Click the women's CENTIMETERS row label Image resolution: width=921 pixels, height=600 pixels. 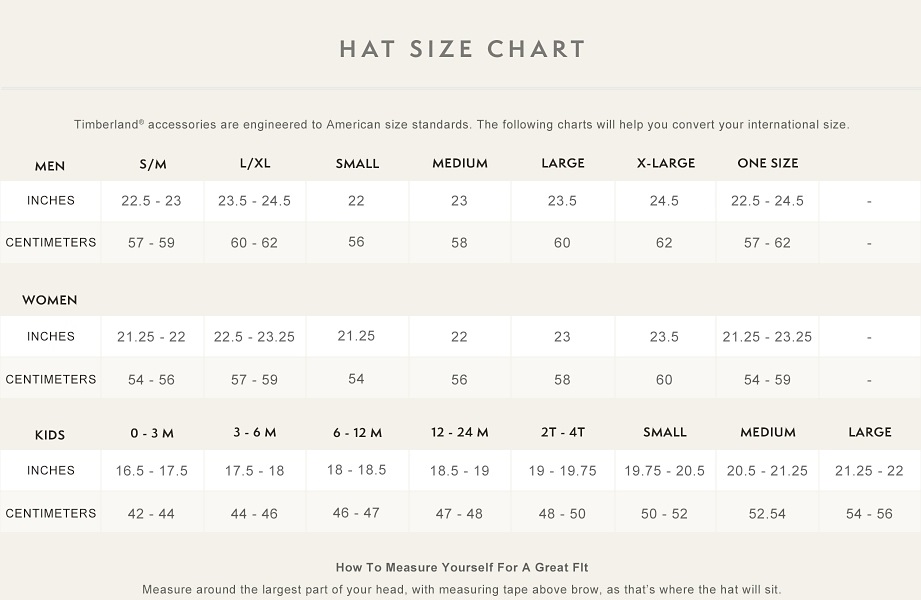[x=51, y=380]
